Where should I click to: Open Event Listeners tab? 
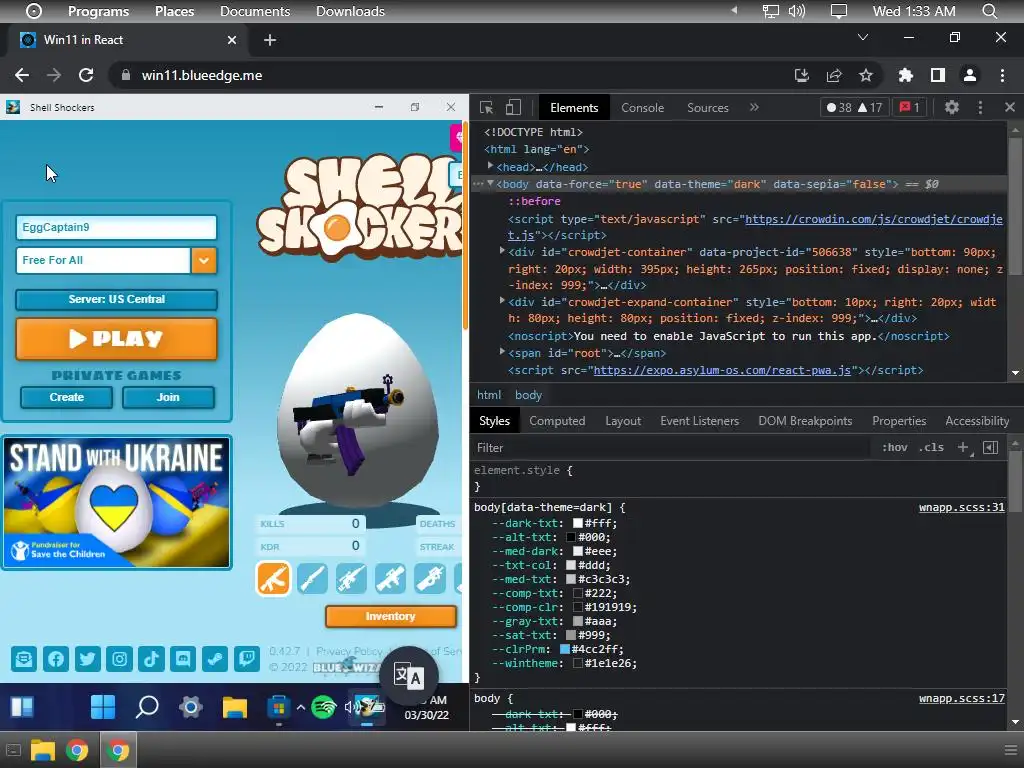[x=699, y=421]
